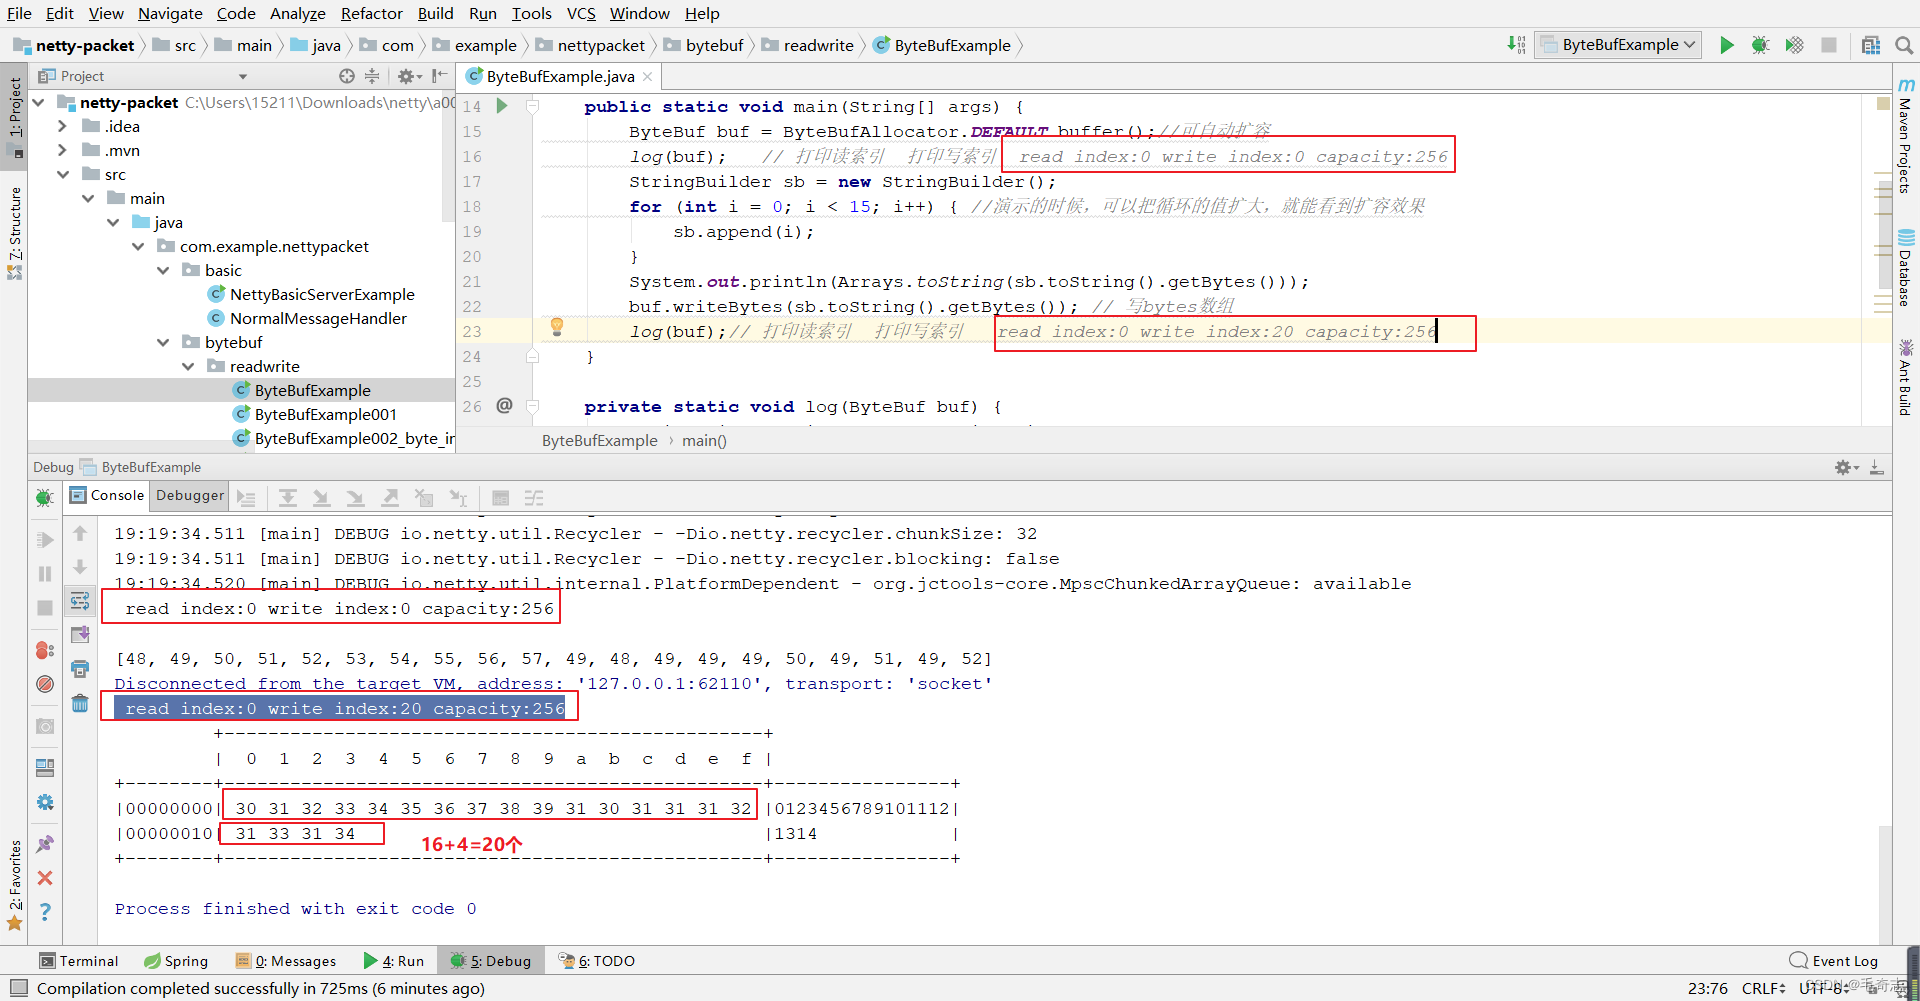1920x1001 pixels.
Task: Rerun ByteBufExample via the bug icon in the Debug panel
Action: click(x=45, y=497)
